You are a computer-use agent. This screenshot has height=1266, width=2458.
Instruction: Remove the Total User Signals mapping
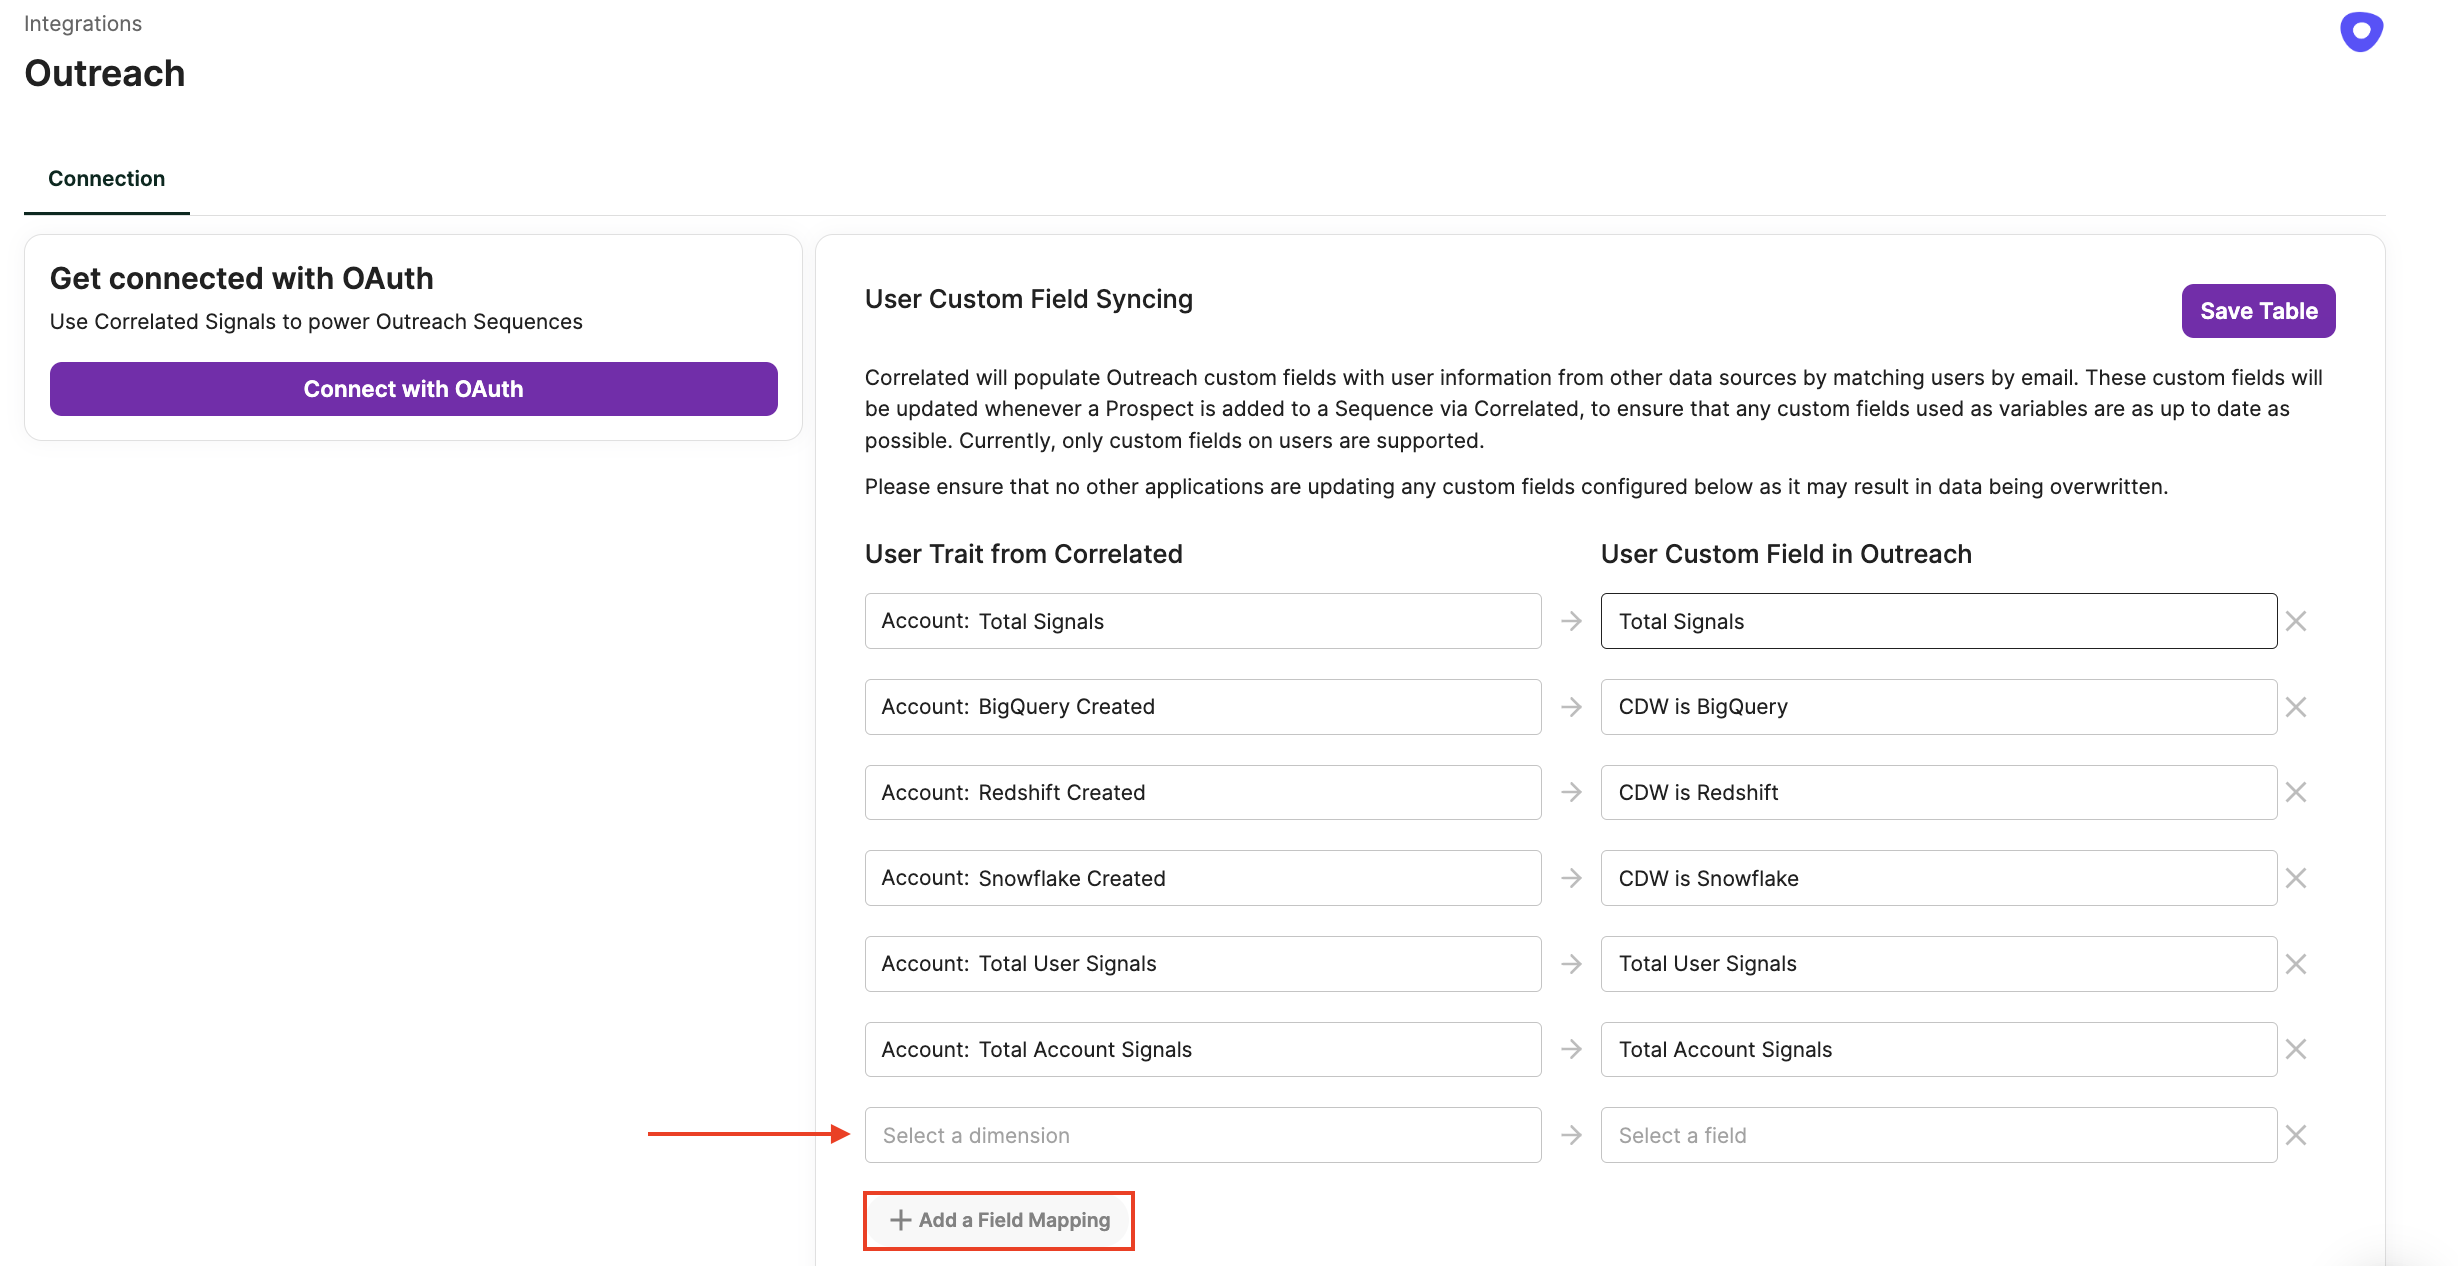2296,964
